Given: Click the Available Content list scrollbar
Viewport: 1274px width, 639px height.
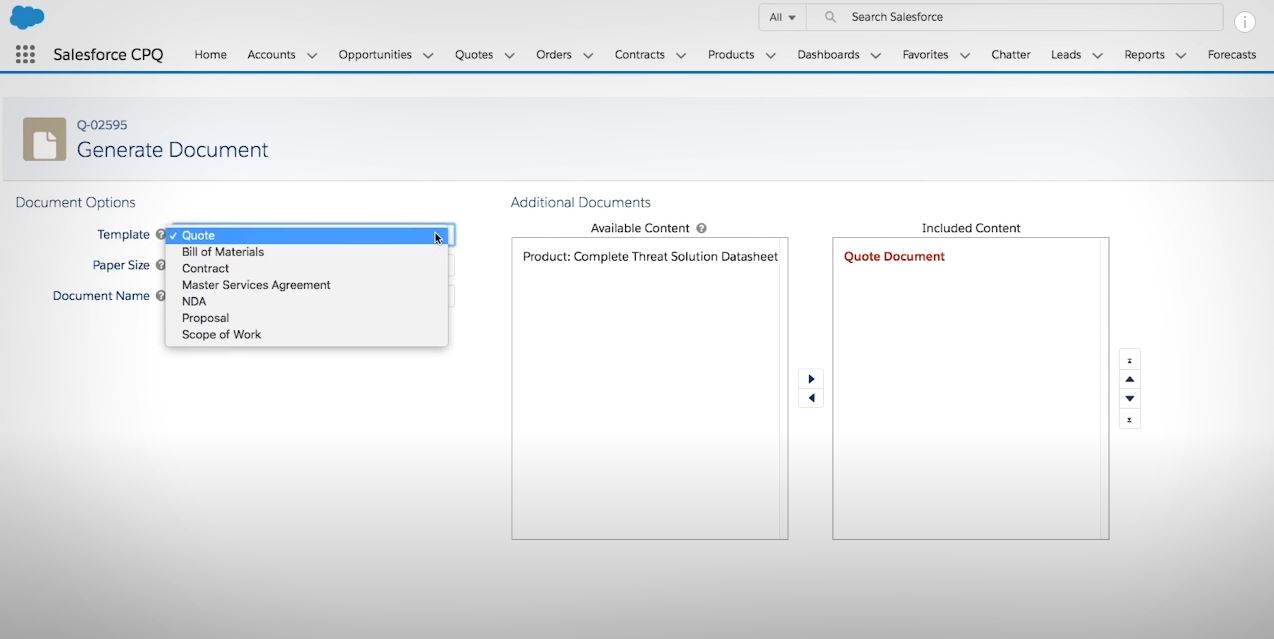Looking at the screenshot, I should 784,388.
